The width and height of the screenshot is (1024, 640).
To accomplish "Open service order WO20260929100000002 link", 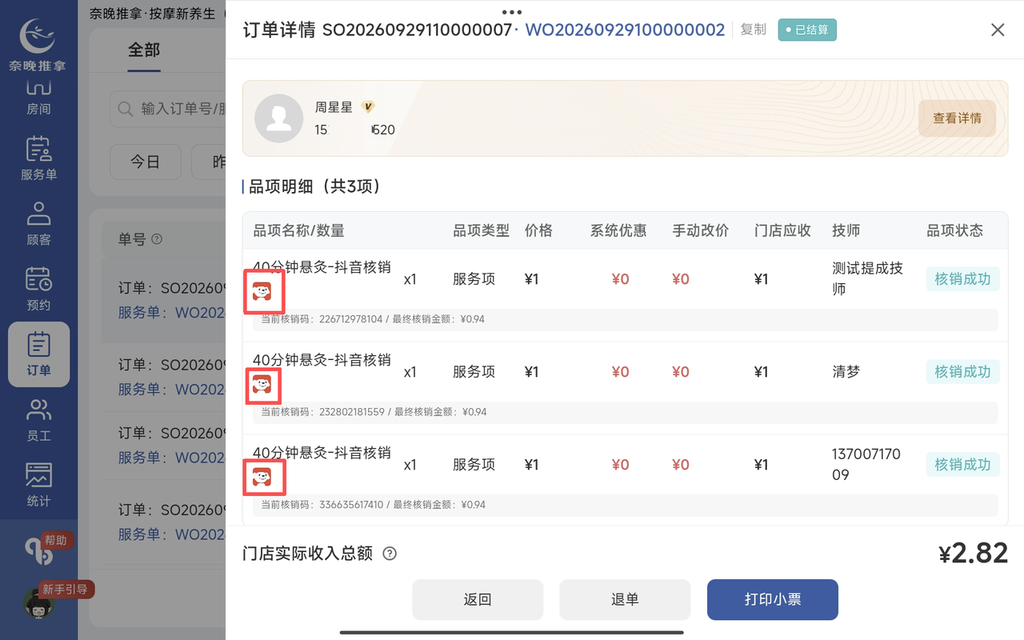I will pyautogui.click(x=625, y=30).
